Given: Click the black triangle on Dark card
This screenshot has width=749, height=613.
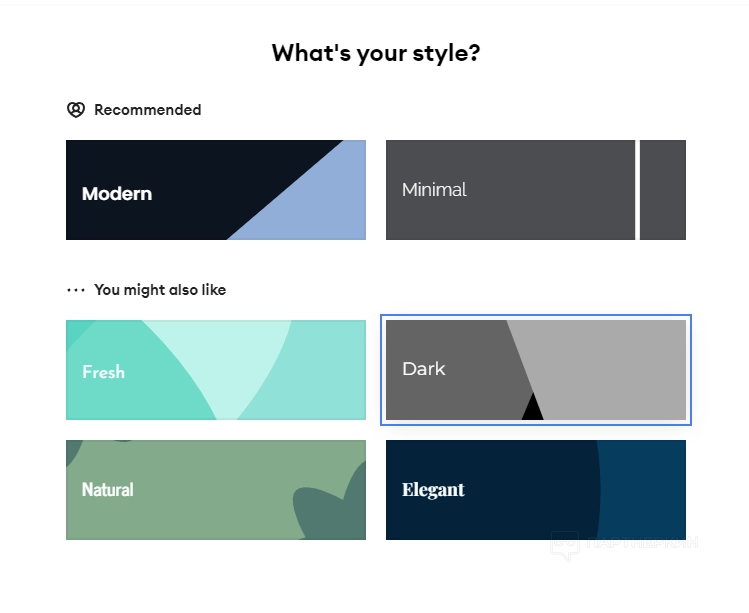Looking at the screenshot, I should 532,408.
